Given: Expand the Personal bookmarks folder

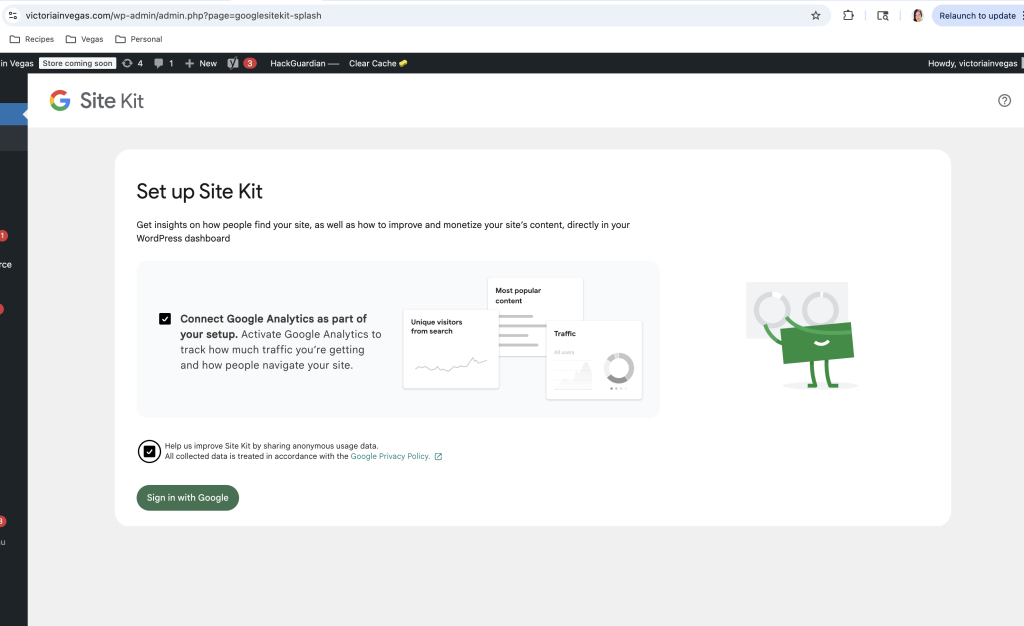Looking at the screenshot, I should point(138,39).
